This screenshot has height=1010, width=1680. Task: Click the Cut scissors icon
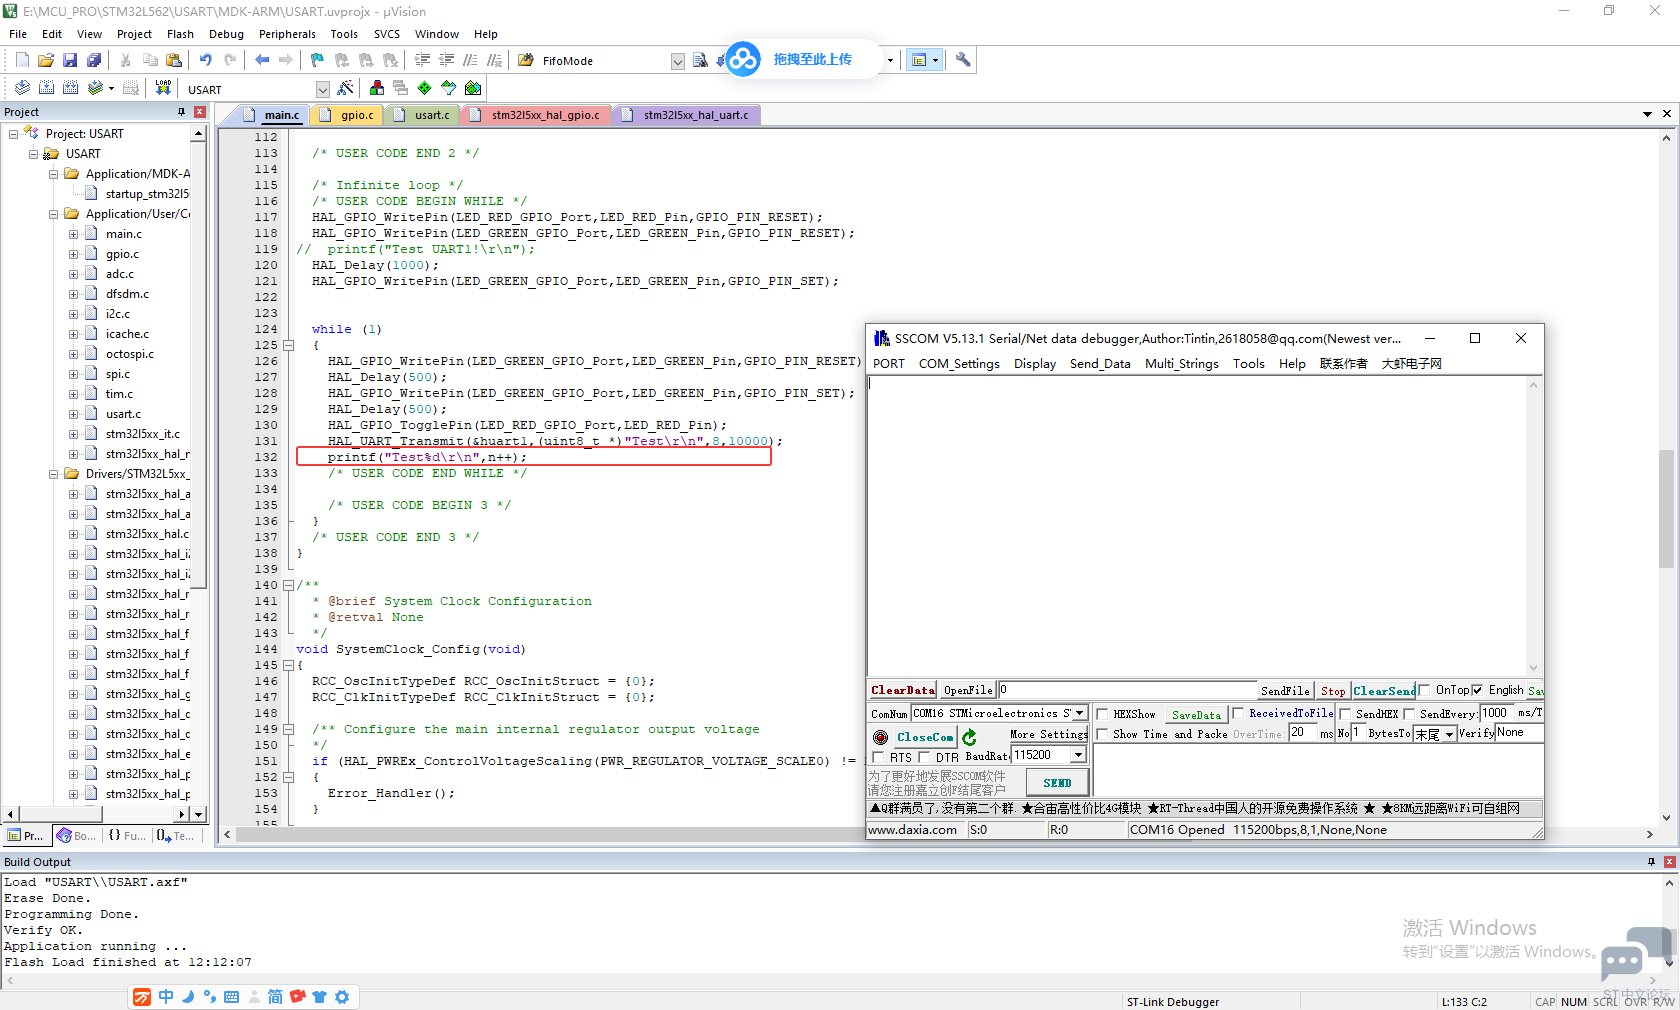(126, 60)
